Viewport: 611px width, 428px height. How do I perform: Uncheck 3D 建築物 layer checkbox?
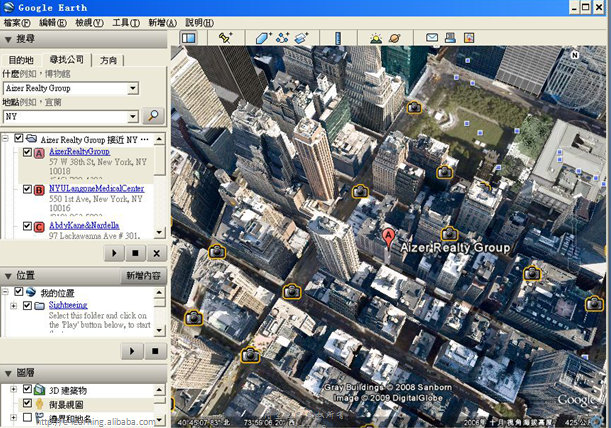click(27, 389)
